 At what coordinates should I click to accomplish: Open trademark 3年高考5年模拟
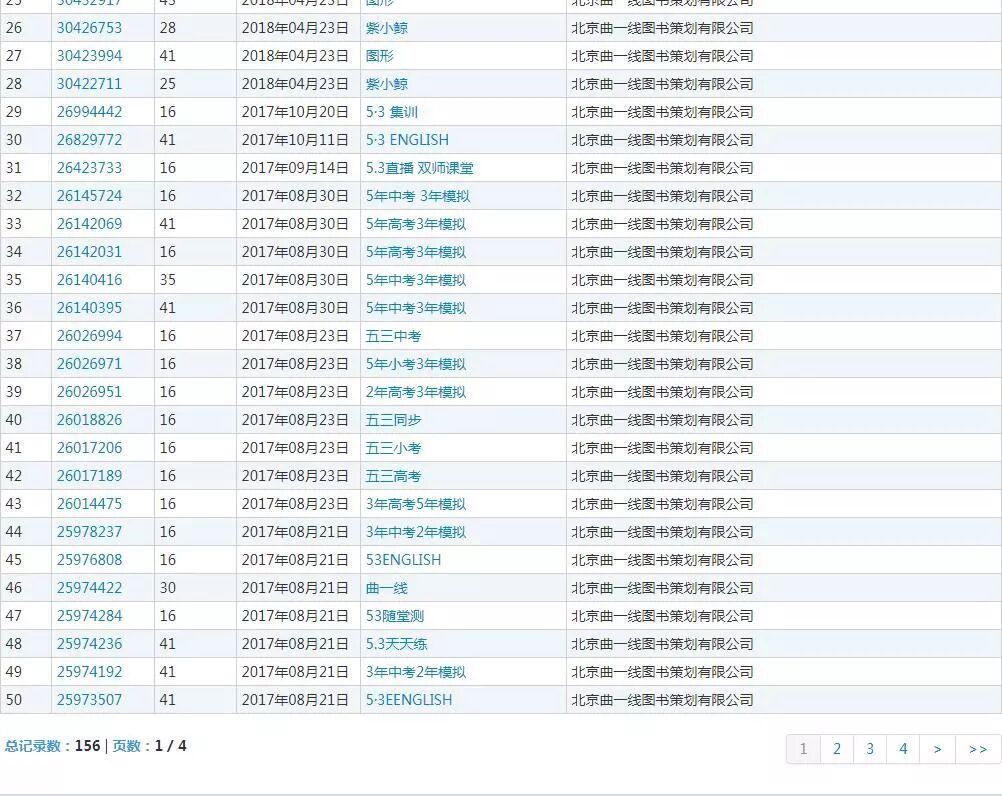pos(416,504)
